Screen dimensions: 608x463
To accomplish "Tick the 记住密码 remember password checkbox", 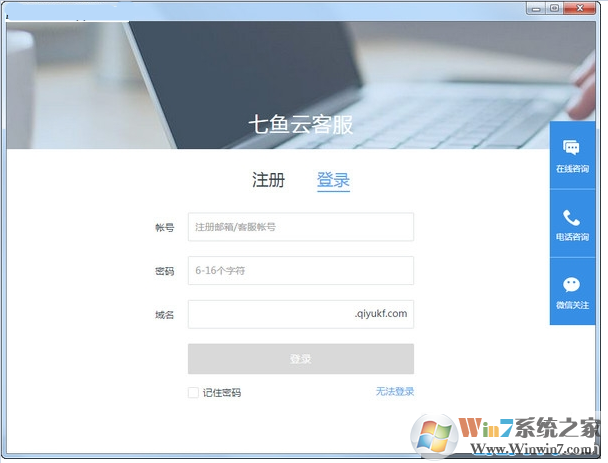I will coord(193,392).
